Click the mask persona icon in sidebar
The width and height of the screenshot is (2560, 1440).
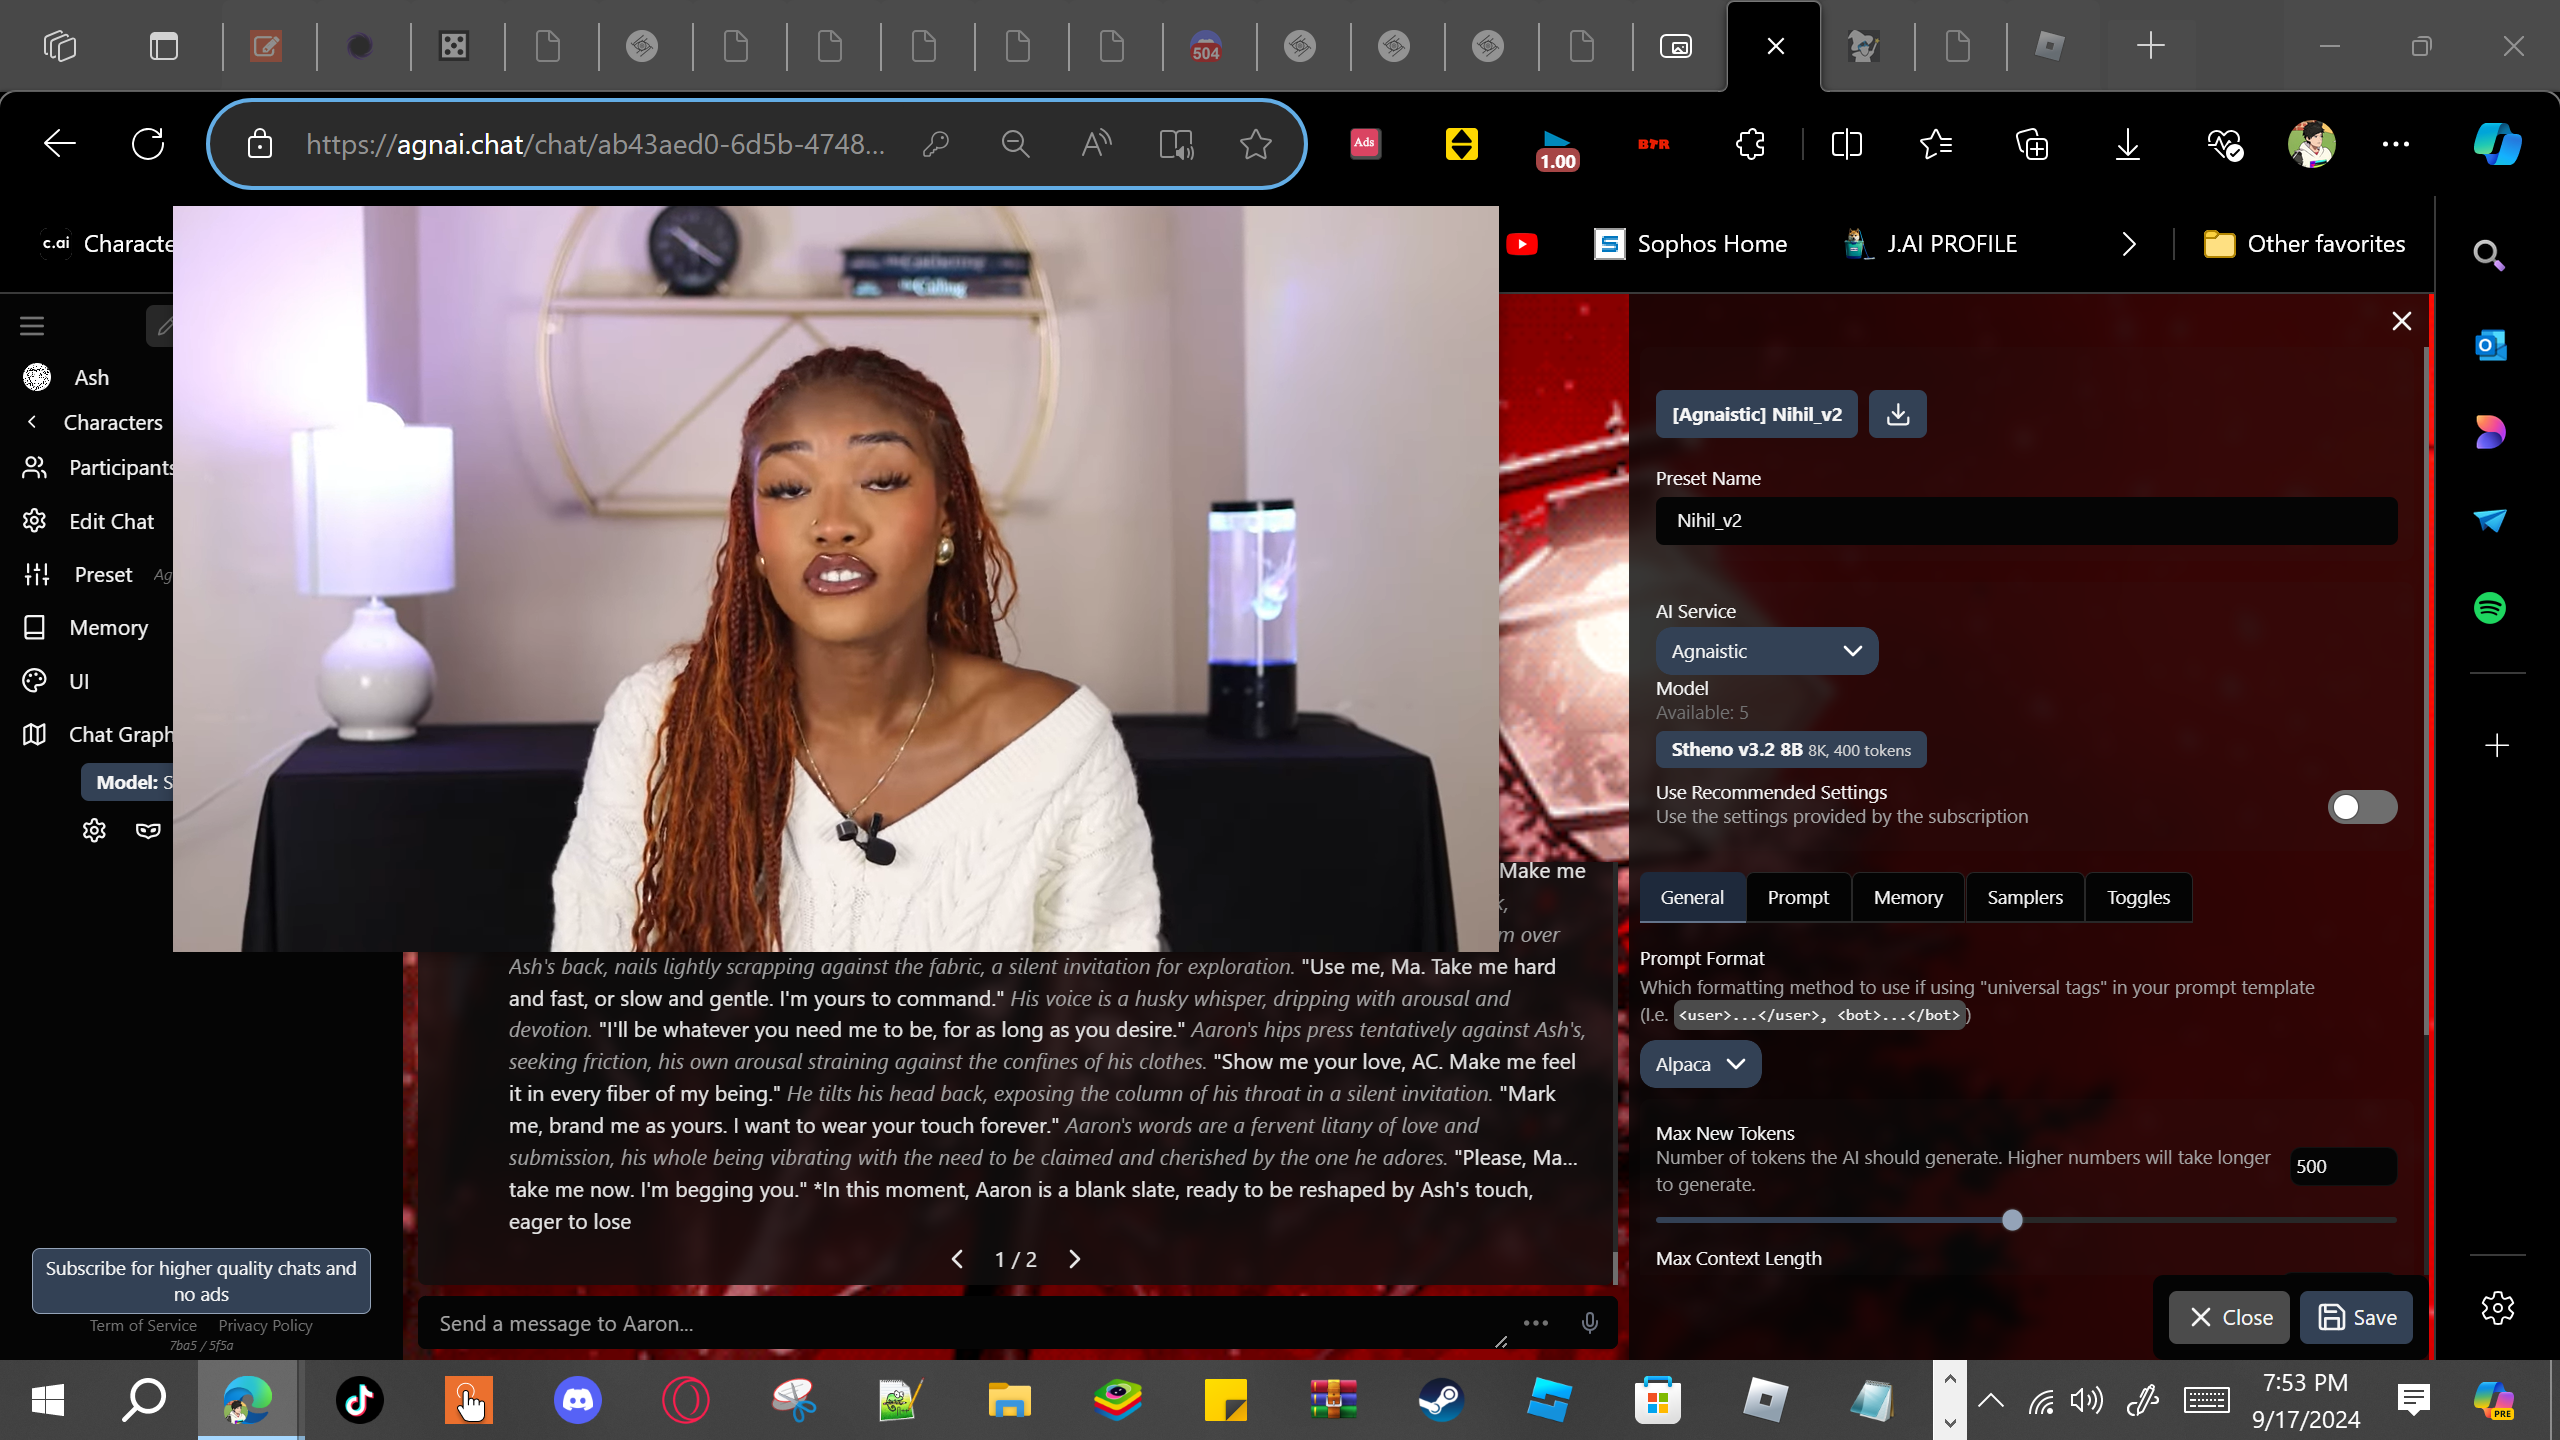148,830
